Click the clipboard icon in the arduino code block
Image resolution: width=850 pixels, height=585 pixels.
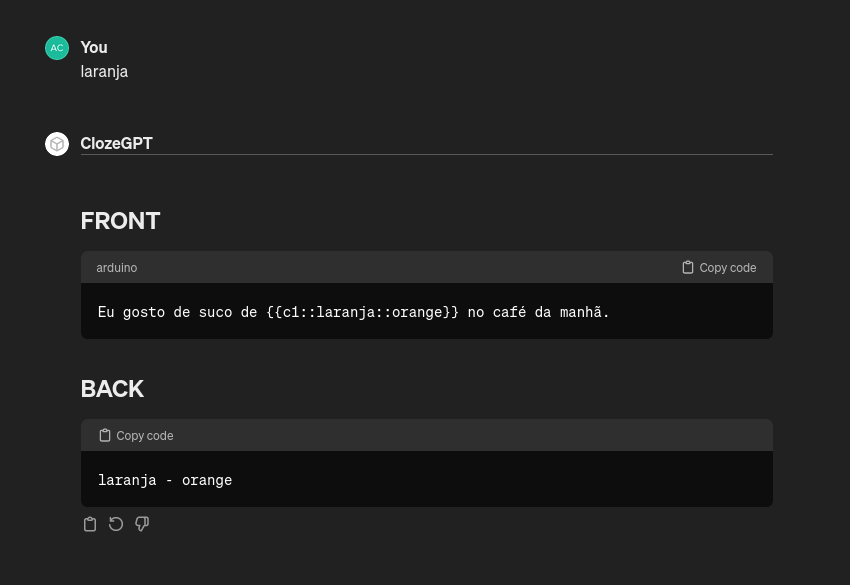pyautogui.click(x=687, y=267)
